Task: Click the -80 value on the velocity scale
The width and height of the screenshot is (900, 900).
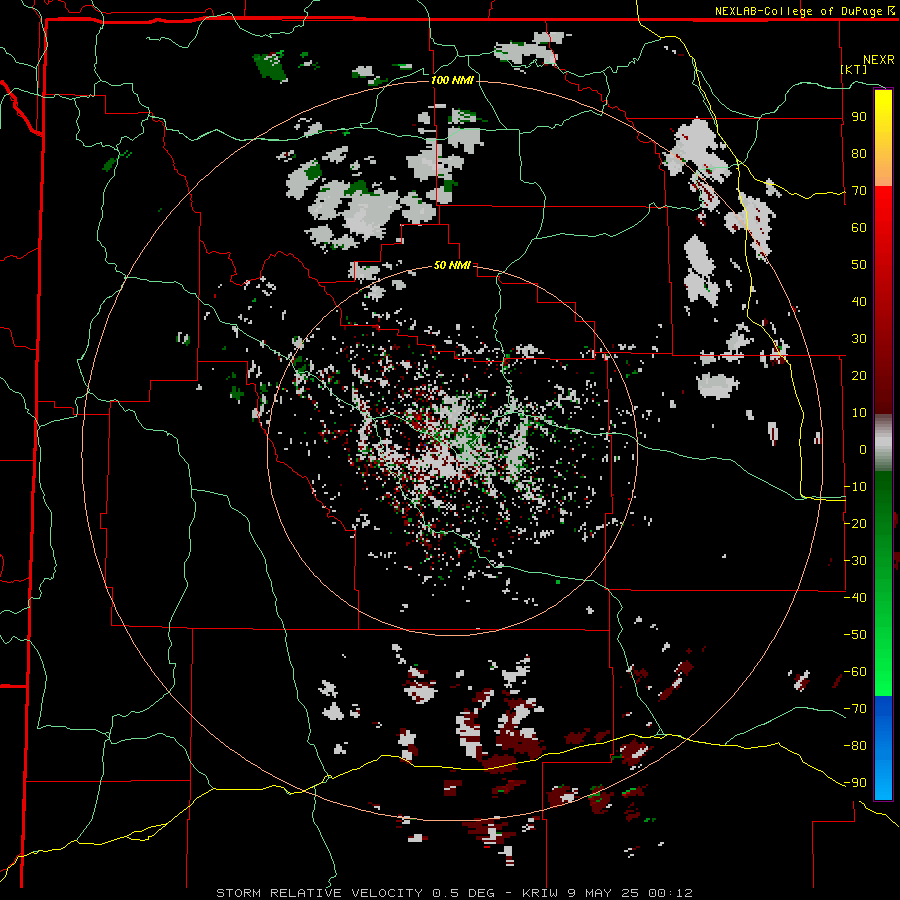Action: [855, 746]
